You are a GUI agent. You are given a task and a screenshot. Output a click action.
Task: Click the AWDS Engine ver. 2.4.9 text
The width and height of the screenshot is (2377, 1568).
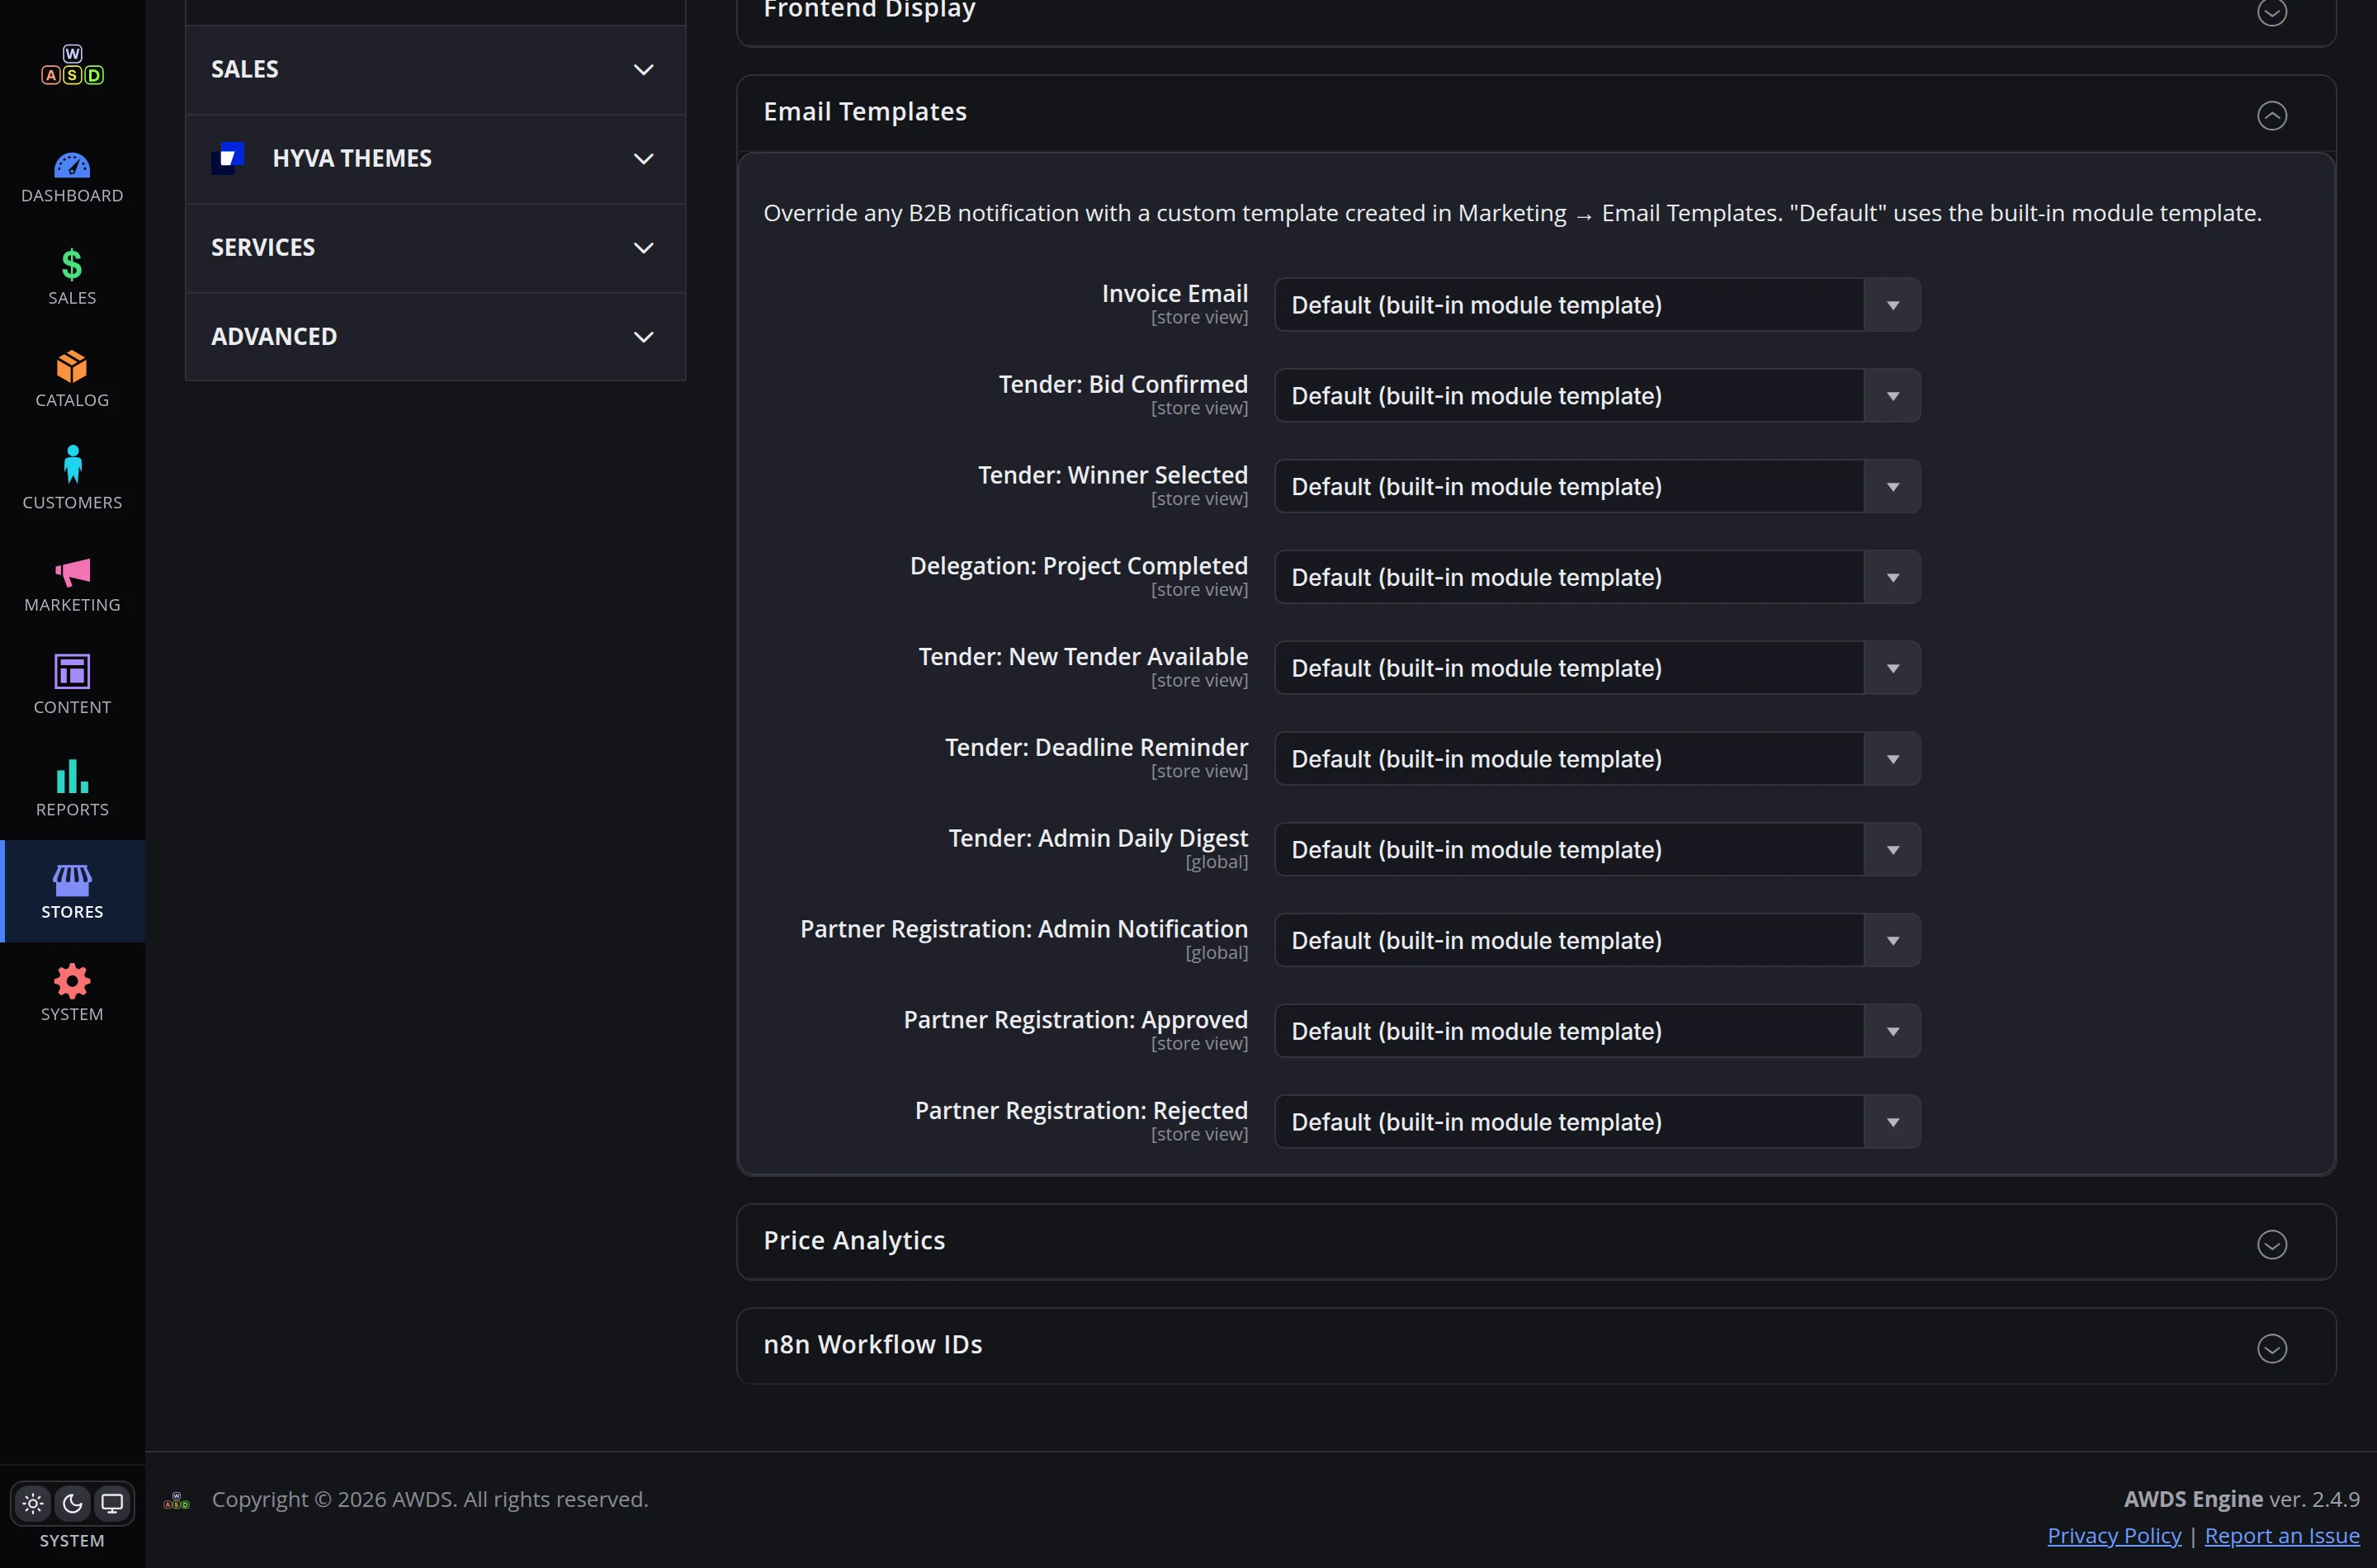click(x=2241, y=1499)
